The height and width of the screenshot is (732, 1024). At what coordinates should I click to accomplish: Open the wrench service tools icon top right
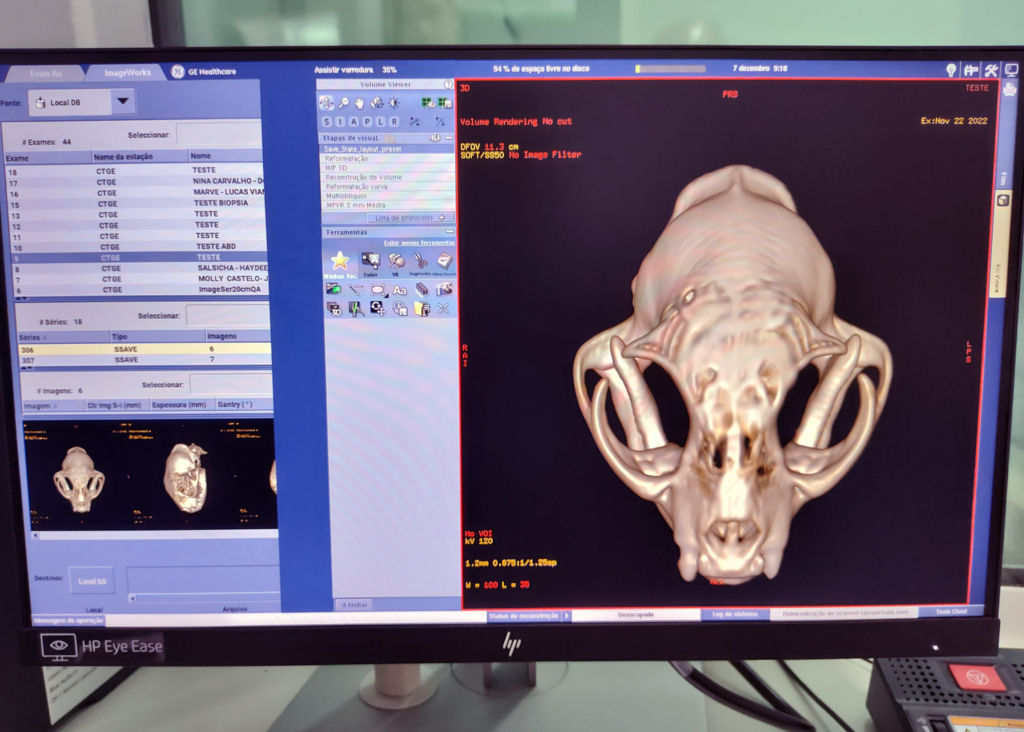990,70
